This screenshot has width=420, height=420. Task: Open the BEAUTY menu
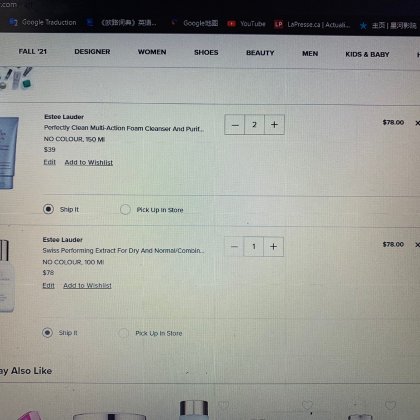click(x=260, y=53)
